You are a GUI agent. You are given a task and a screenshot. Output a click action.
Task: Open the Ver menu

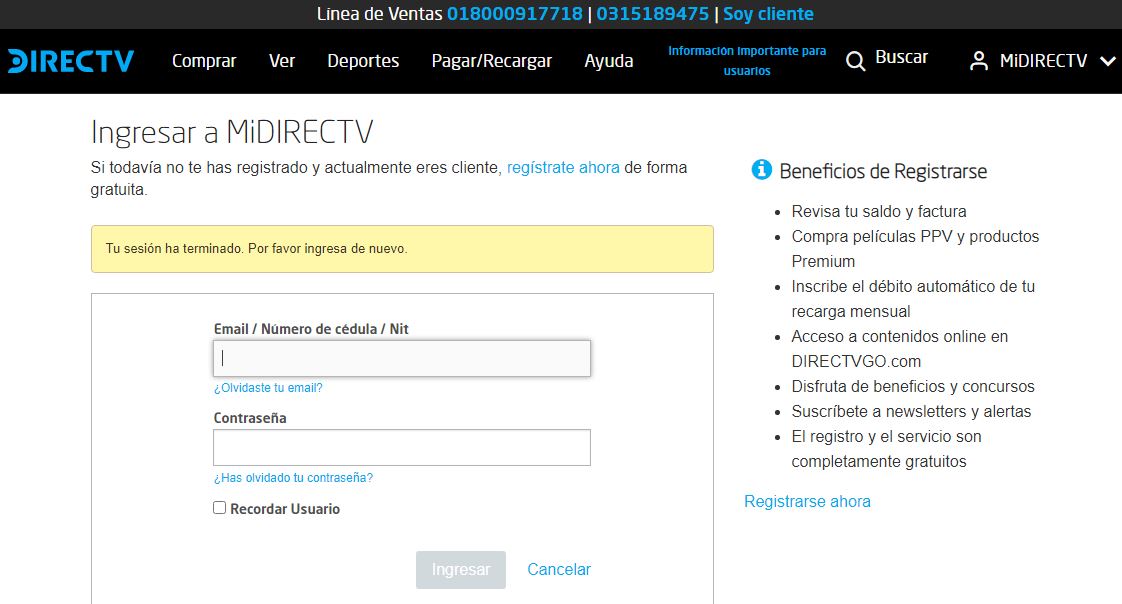(x=282, y=61)
